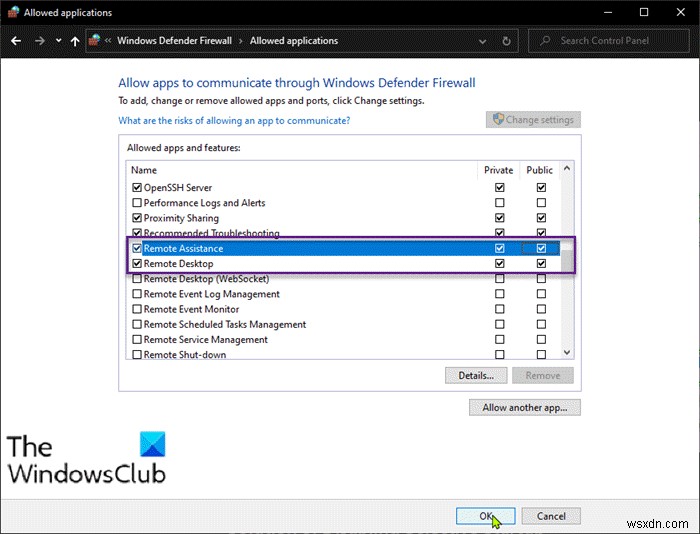
Task: Click the list scrollbar thumb
Action: click(x=567, y=261)
